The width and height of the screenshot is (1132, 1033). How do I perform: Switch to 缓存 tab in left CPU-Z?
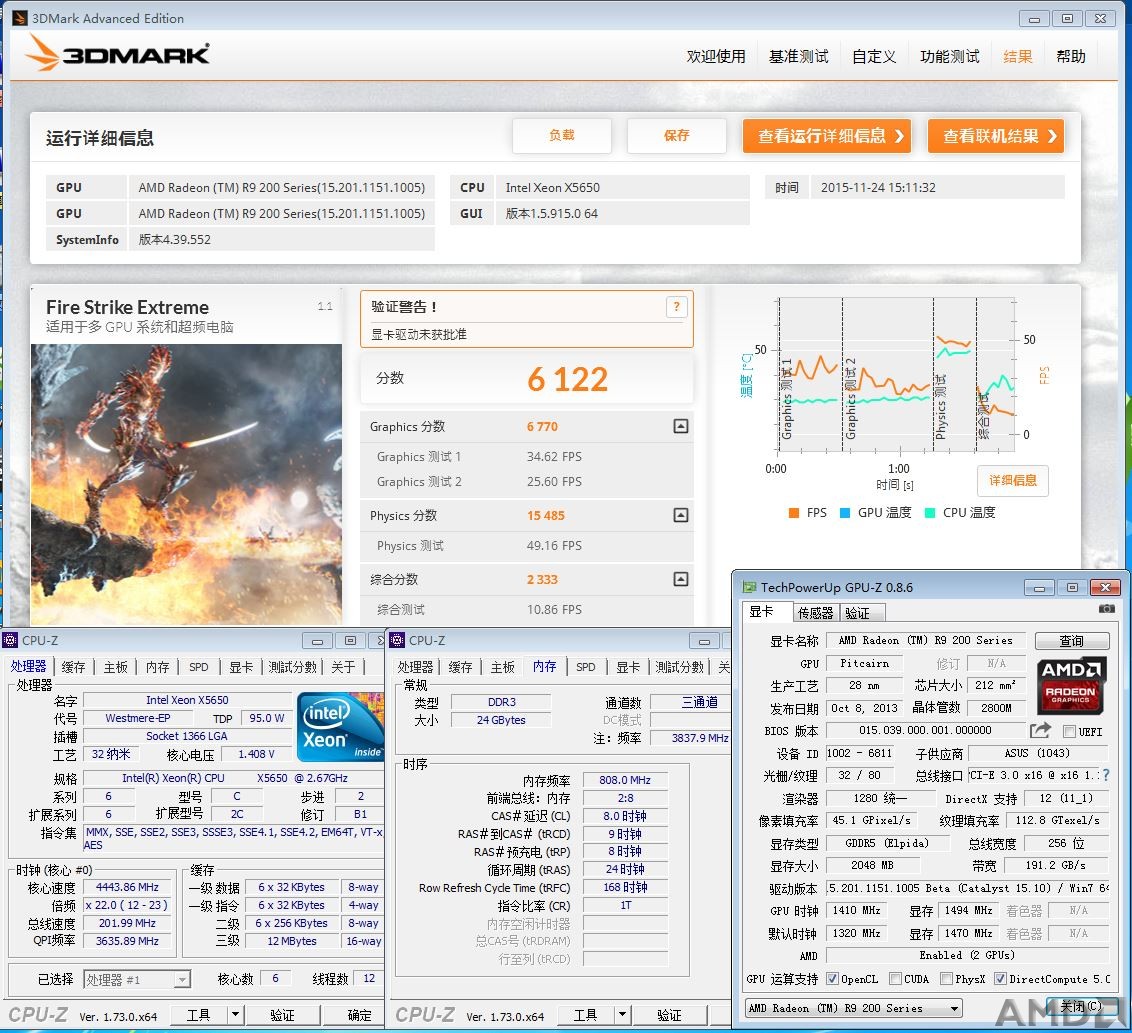[74, 667]
